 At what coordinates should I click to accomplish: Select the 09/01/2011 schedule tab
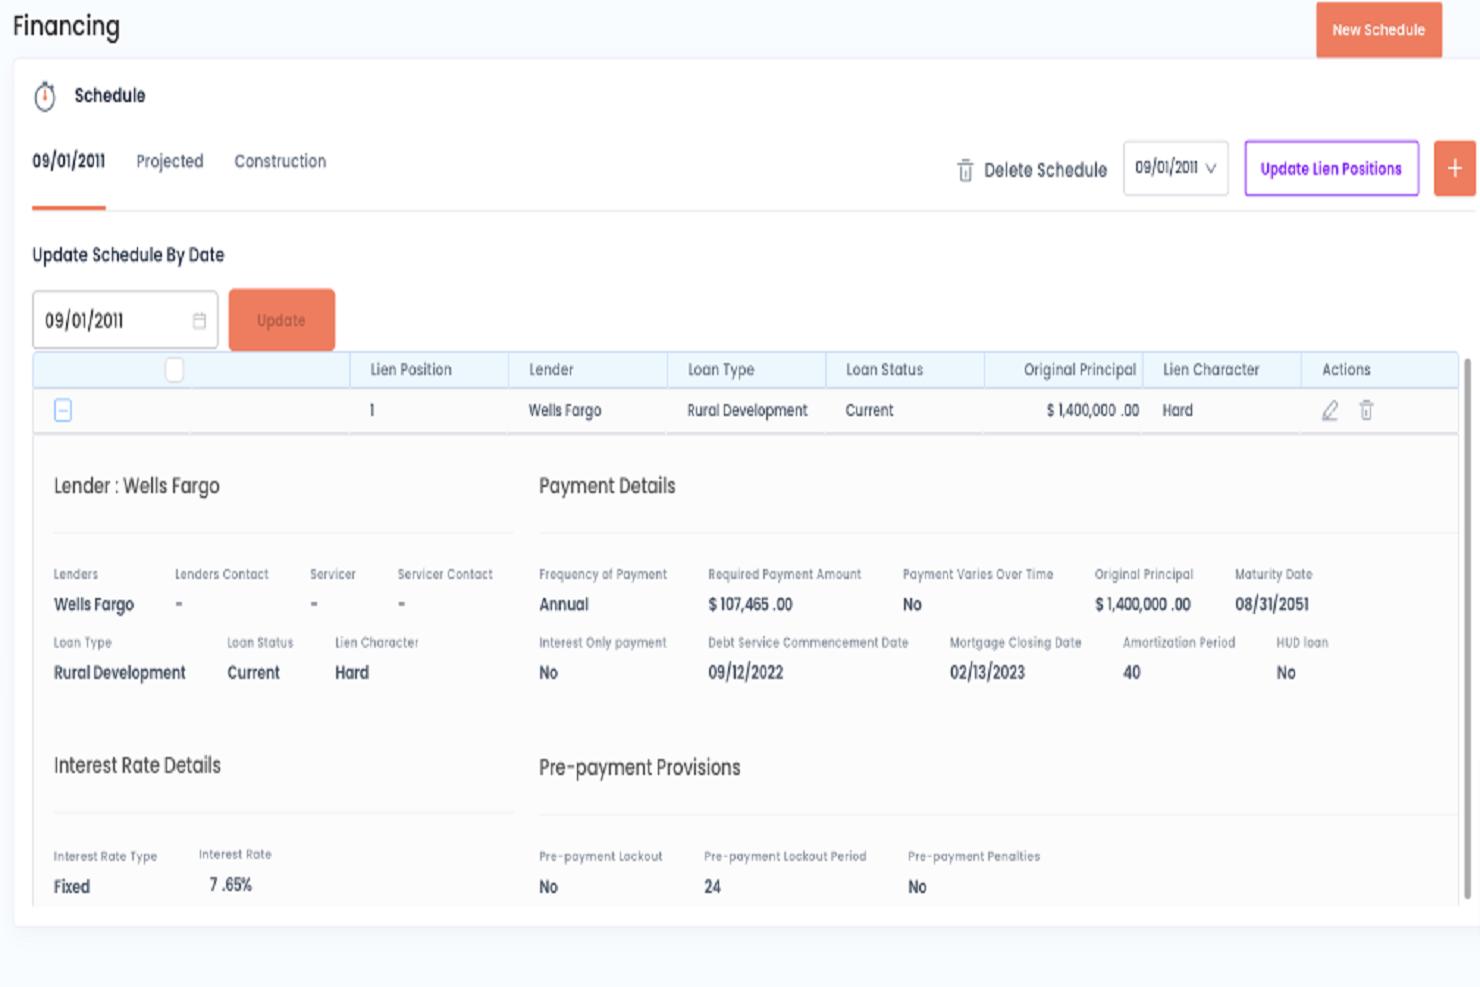point(68,162)
